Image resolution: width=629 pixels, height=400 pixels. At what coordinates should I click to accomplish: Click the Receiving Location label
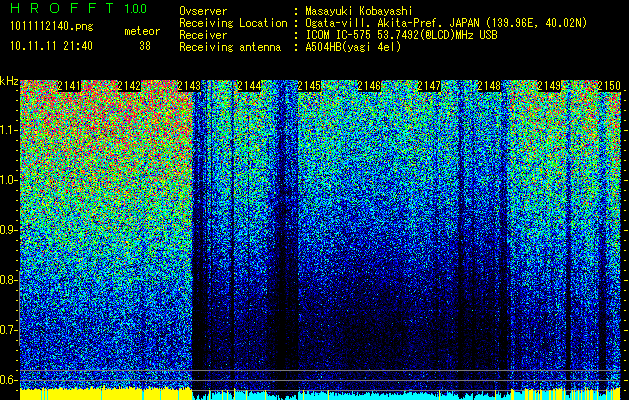click(233, 23)
